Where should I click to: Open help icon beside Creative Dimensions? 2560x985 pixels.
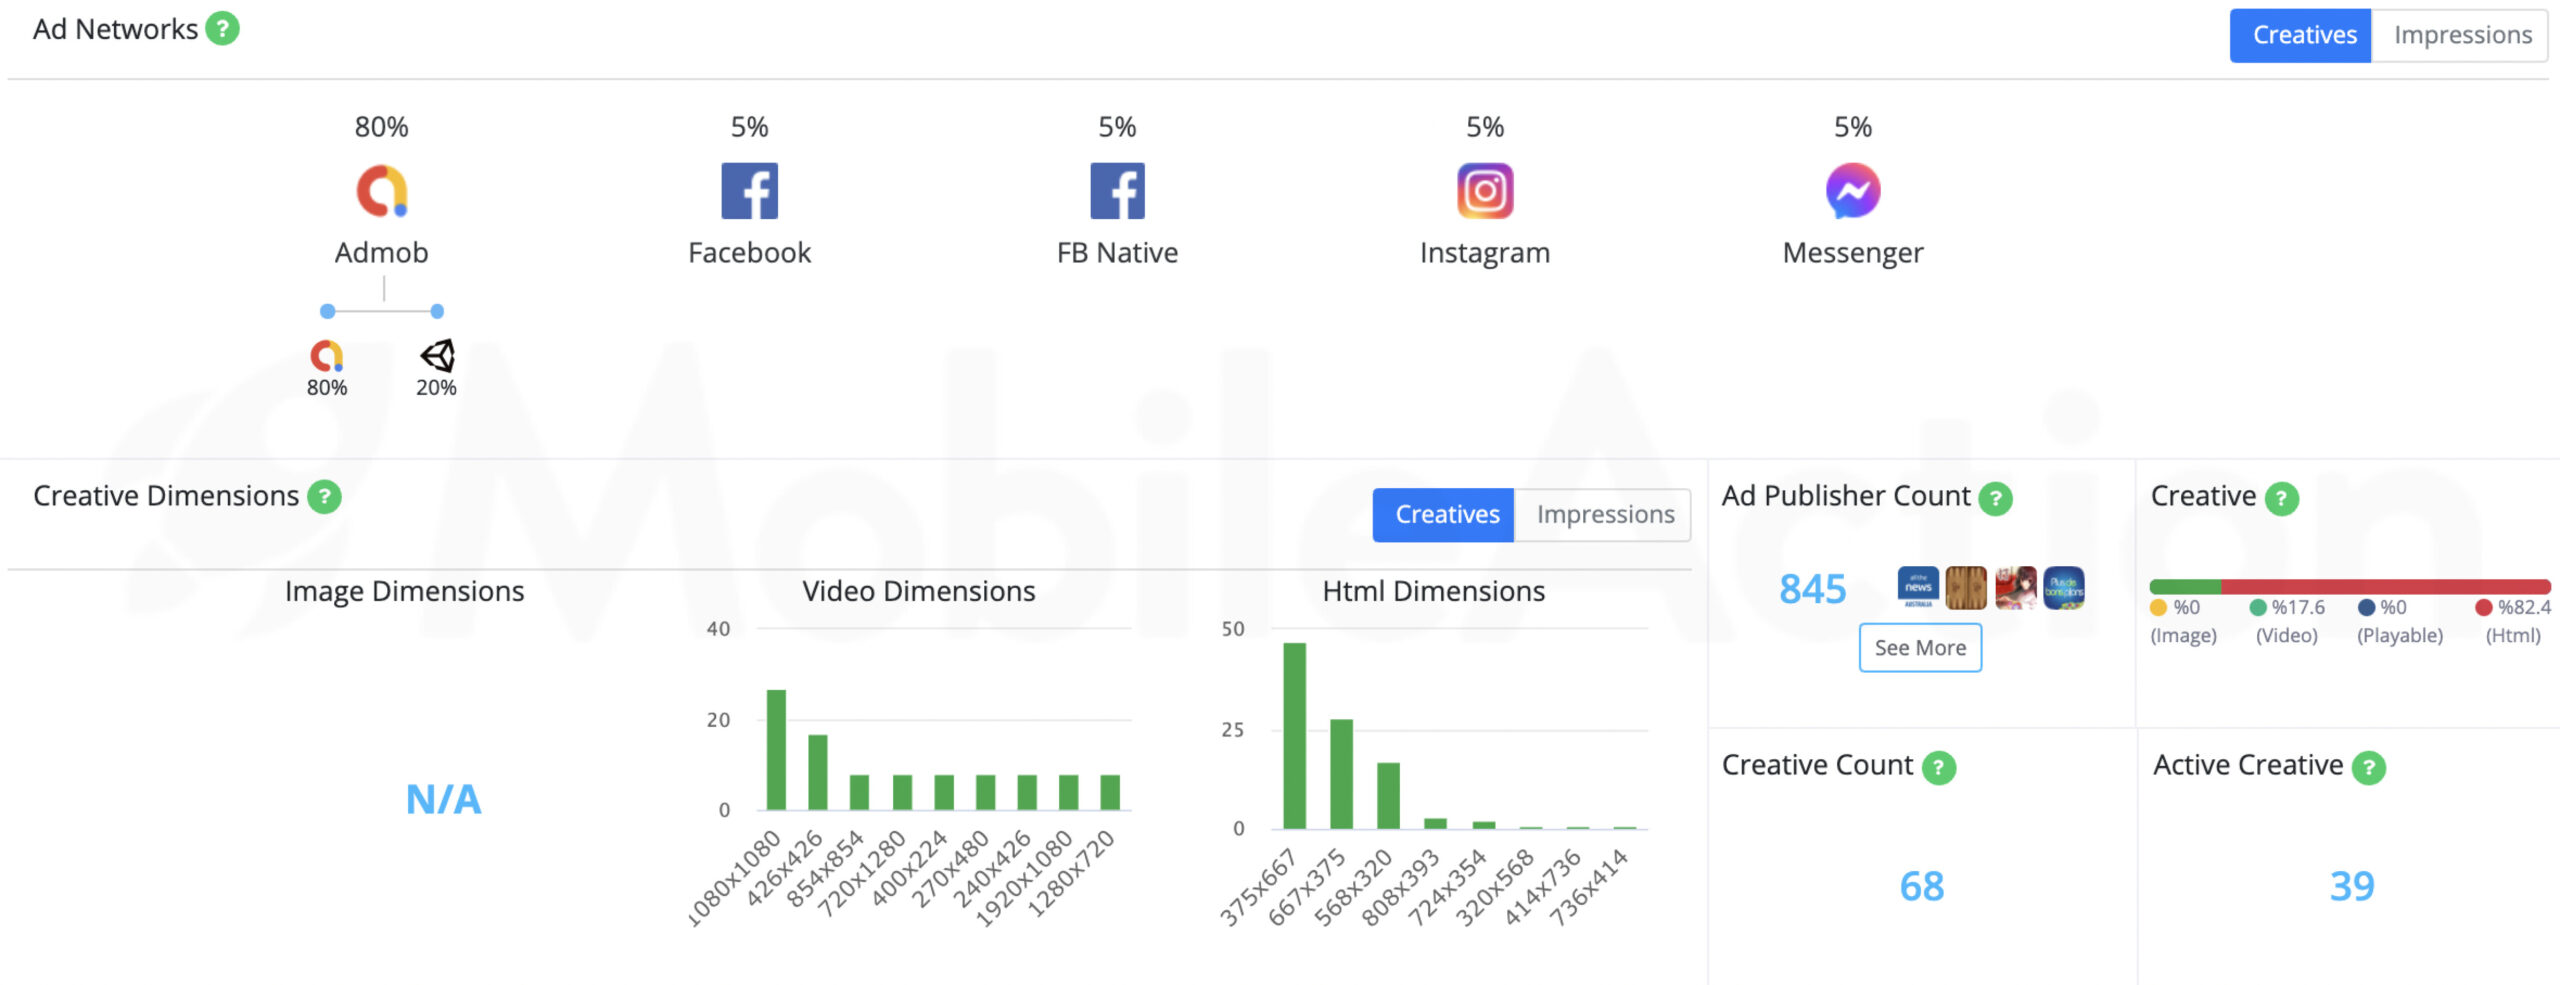(x=324, y=496)
